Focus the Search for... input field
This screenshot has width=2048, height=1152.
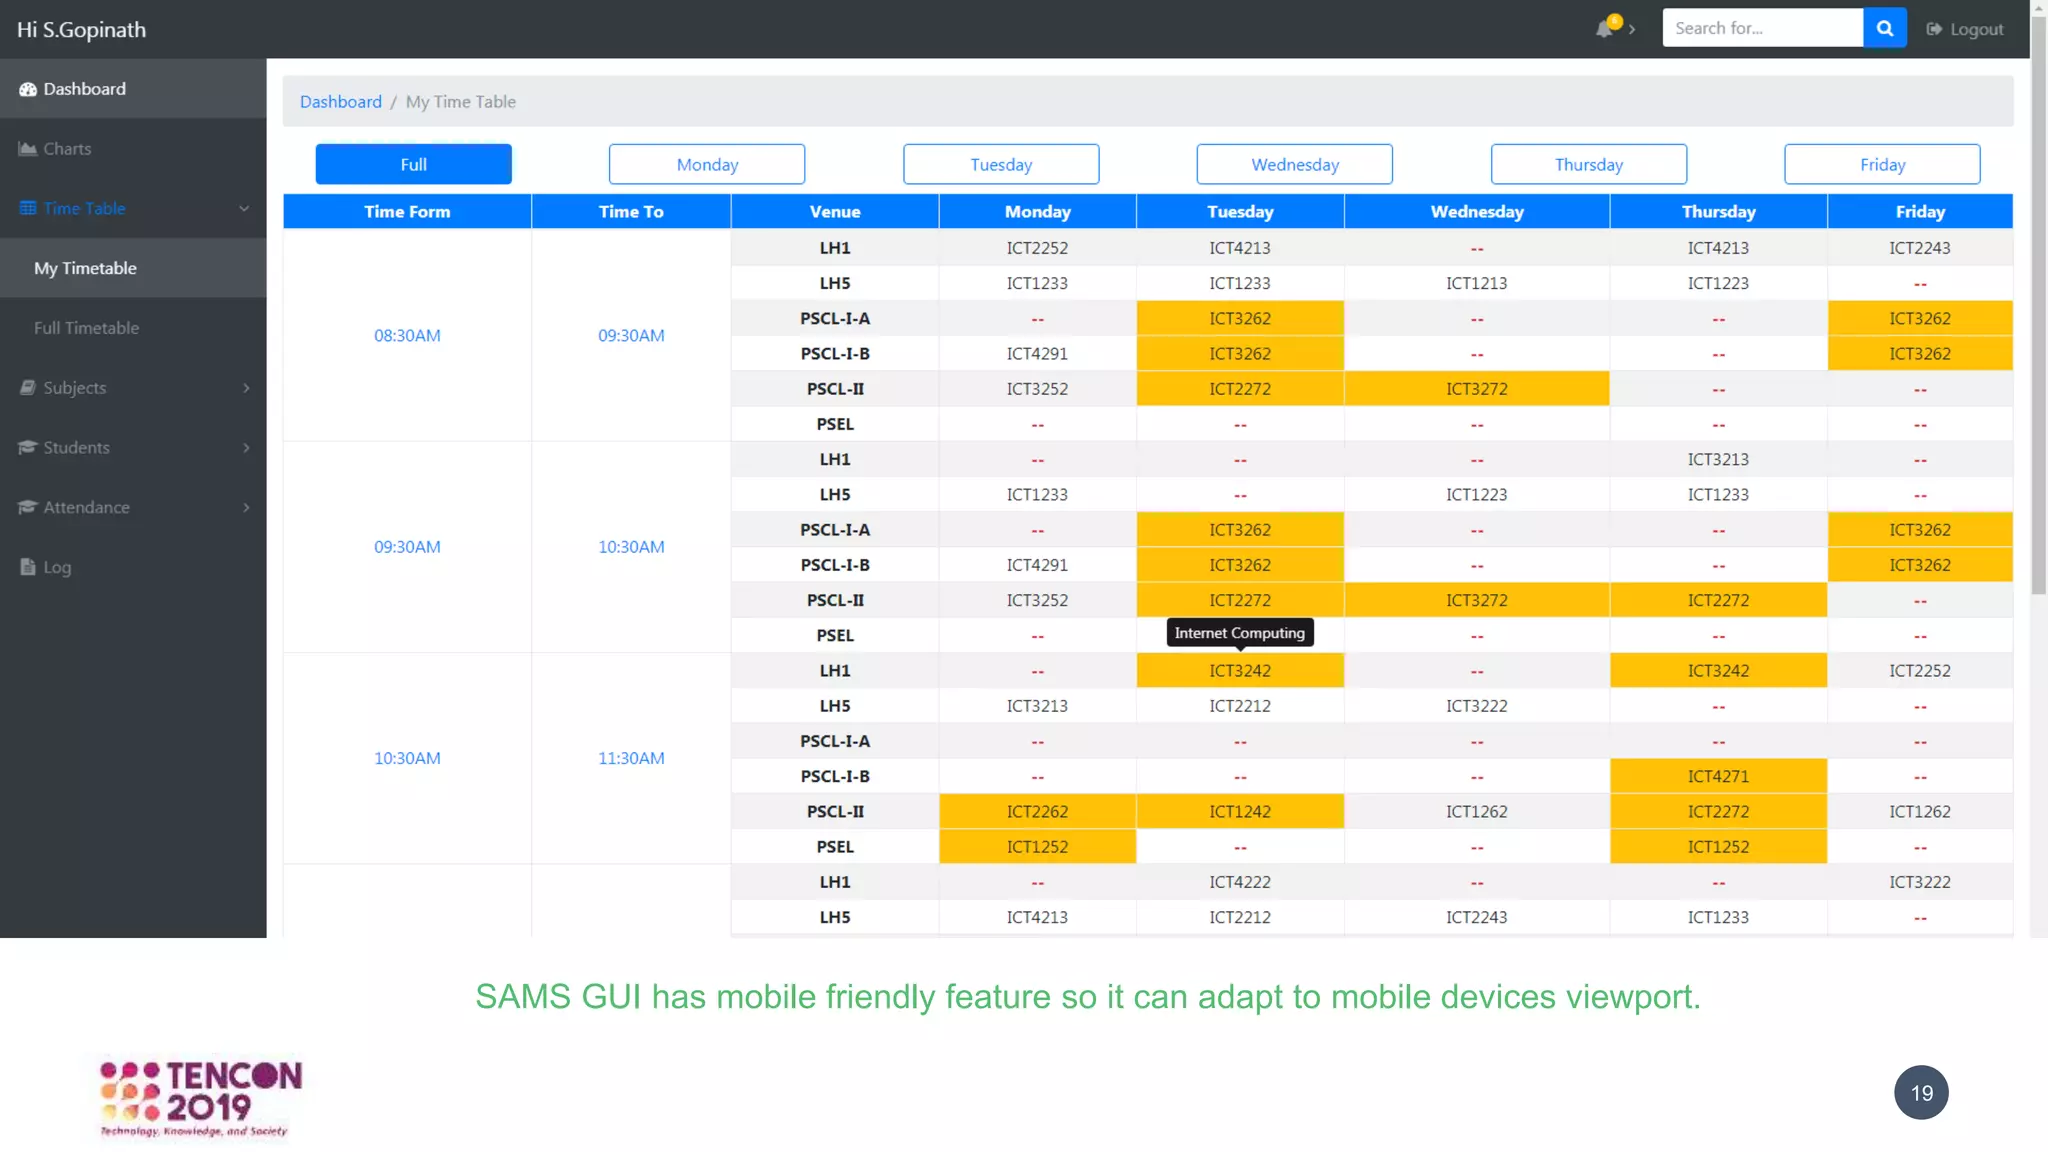point(1763,28)
